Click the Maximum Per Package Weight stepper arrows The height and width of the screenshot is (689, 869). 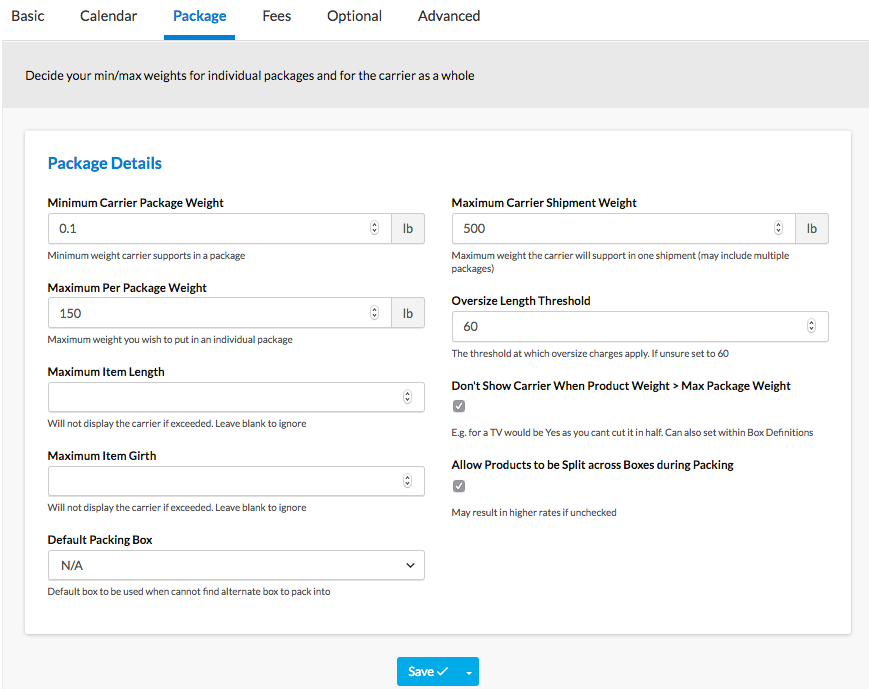pos(374,313)
